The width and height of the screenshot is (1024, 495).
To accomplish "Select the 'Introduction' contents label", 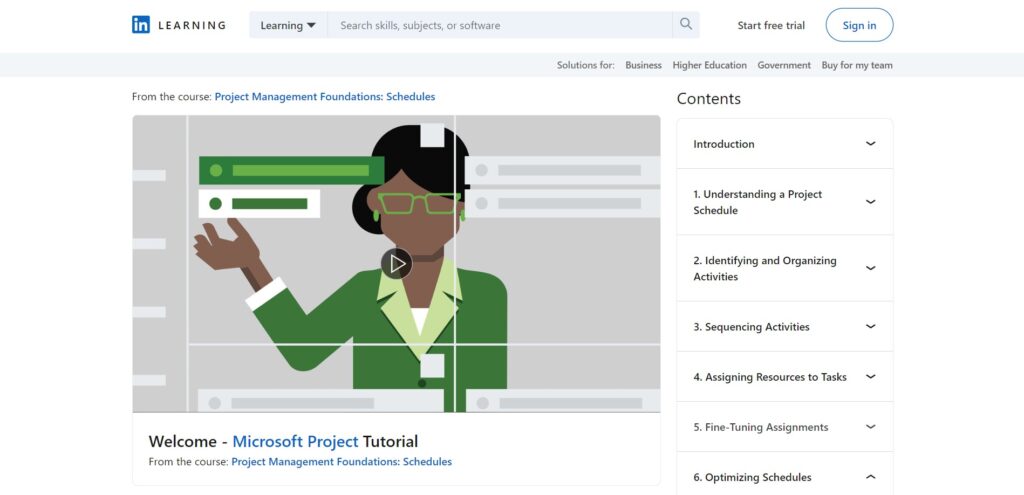I will 724,144.
